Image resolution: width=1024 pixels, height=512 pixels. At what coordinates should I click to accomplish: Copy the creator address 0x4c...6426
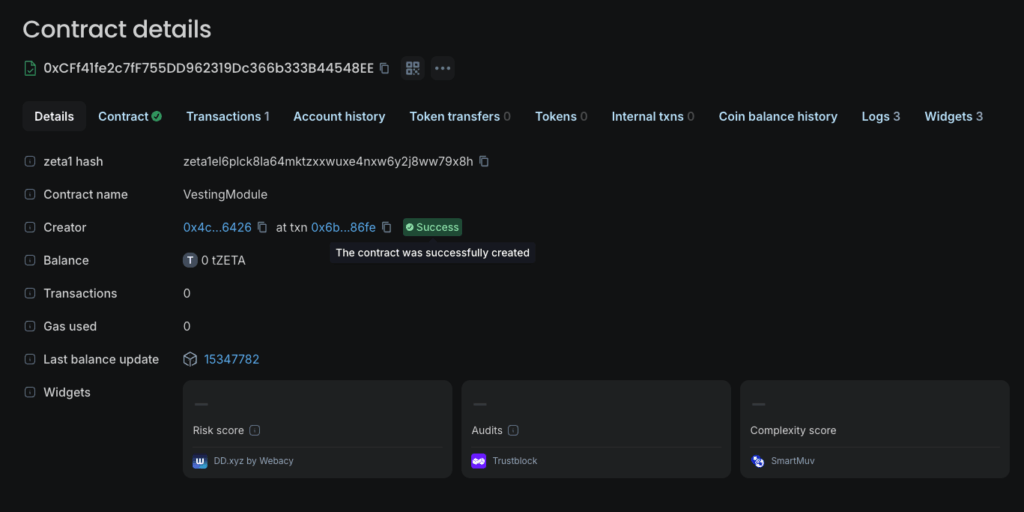pyautogui.click(x=262, y=227)
